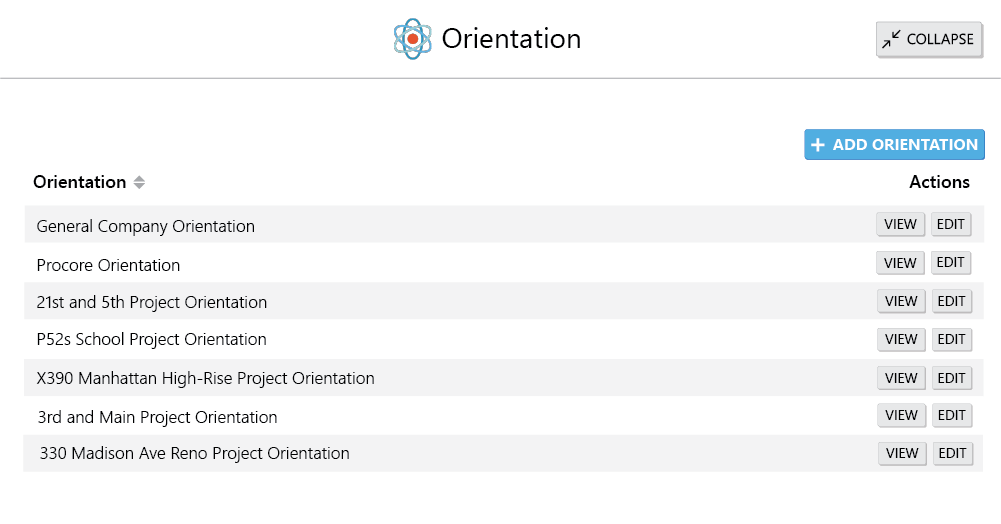Click the collapse arrows icon
This screenshot has width=1001, height=524.
pyautogui.click(x=891, y=40)
